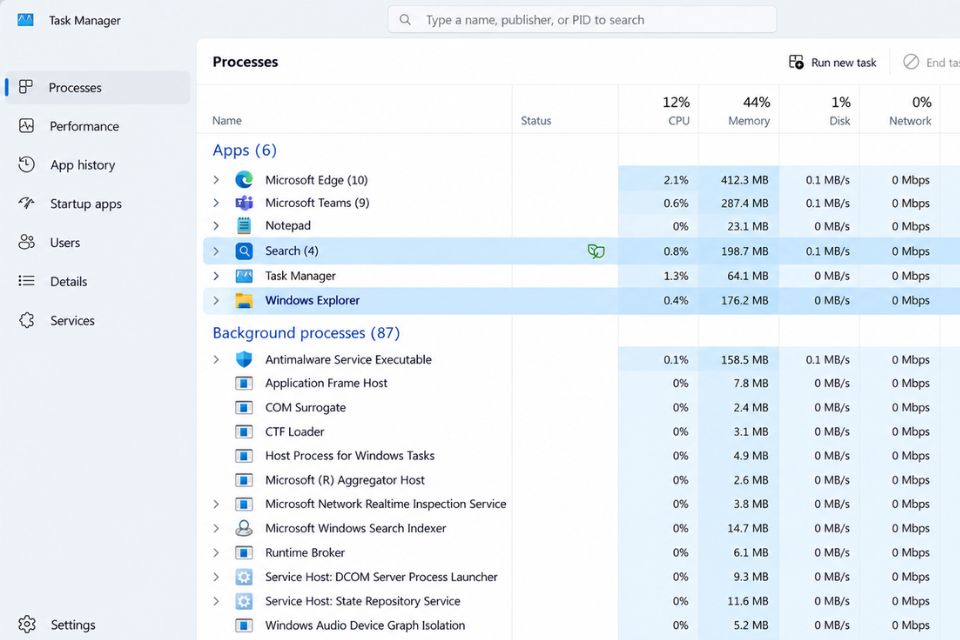Click the 287.4 MB memory value for Teams
Image resolution: width=960 pixels, height=640 pixels.
tap(744, 203)
